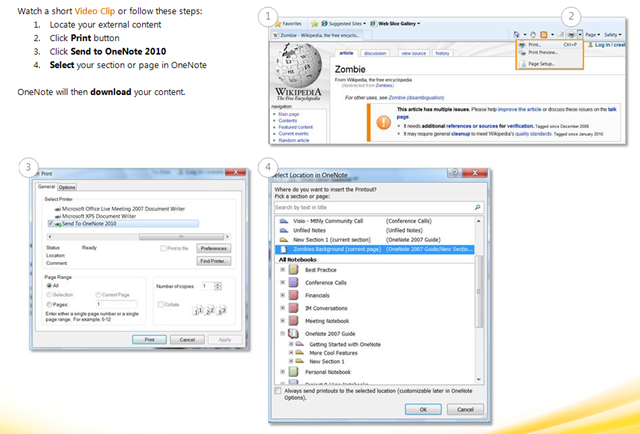Click the Send To OneNote 2010 printer icon
This screenshot has width=640, height=434.
[55, 223]
